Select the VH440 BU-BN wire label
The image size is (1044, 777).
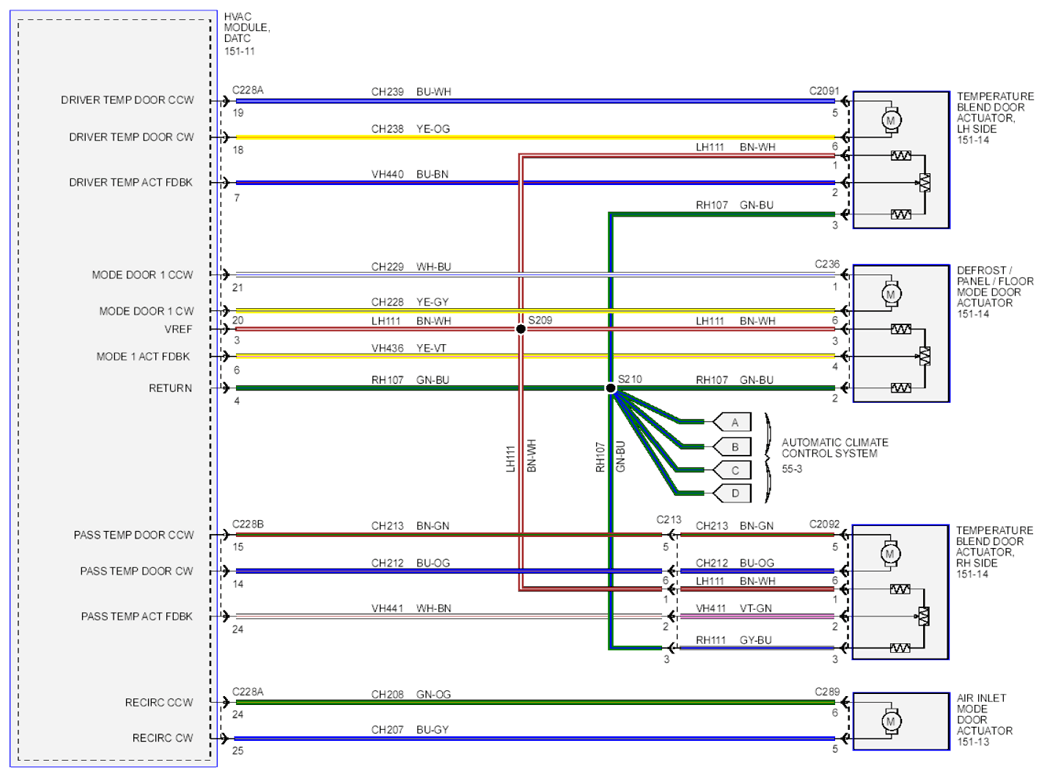click(410, 174)
